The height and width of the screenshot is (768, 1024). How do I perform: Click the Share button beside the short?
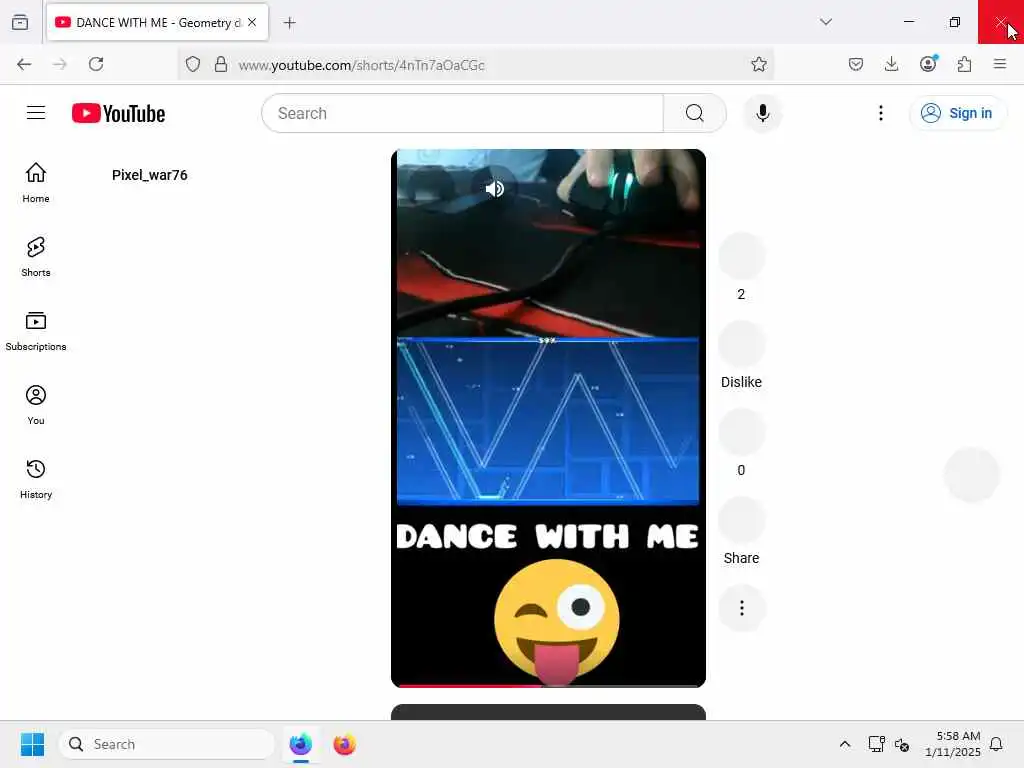[x=741, y=520]
